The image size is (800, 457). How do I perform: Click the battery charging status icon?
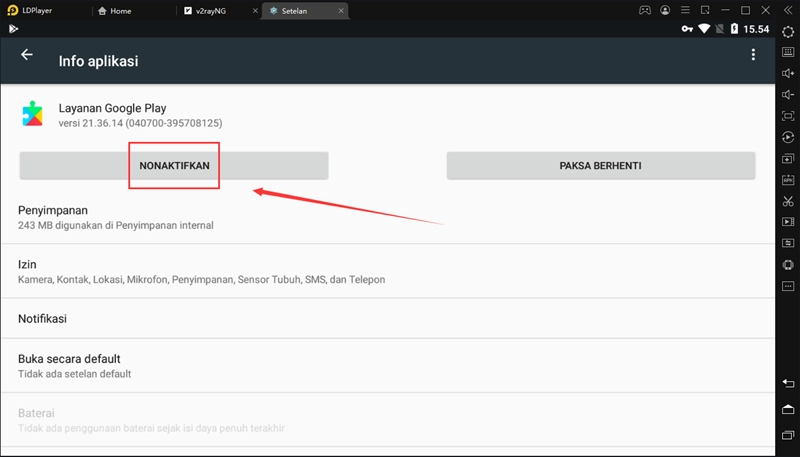pyautogui.click(x=734, y=29)
